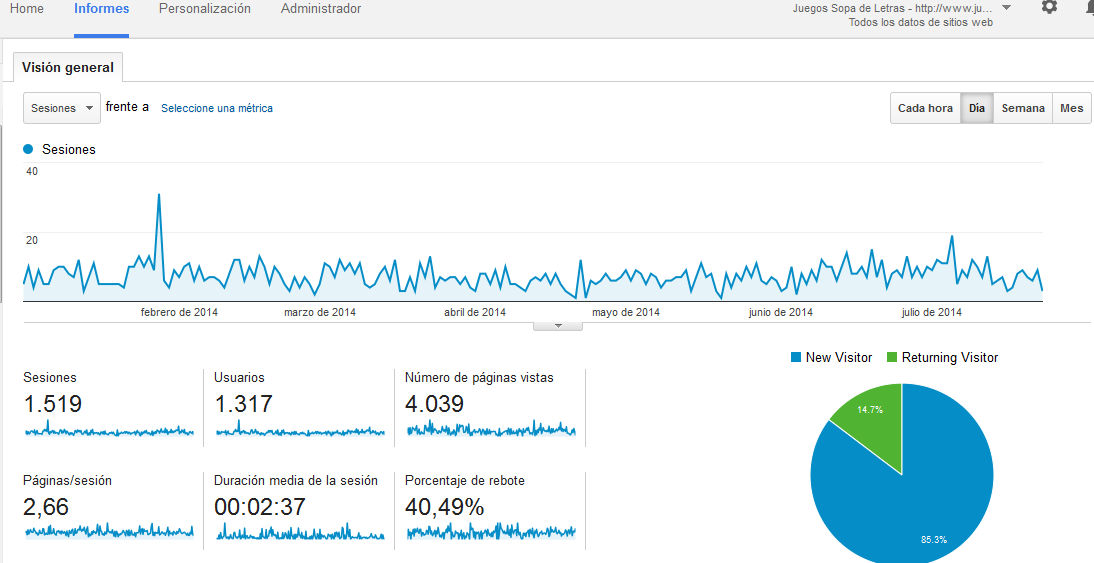
Task: Open the Sesiones metric dropdown
Action: (62, 108)
